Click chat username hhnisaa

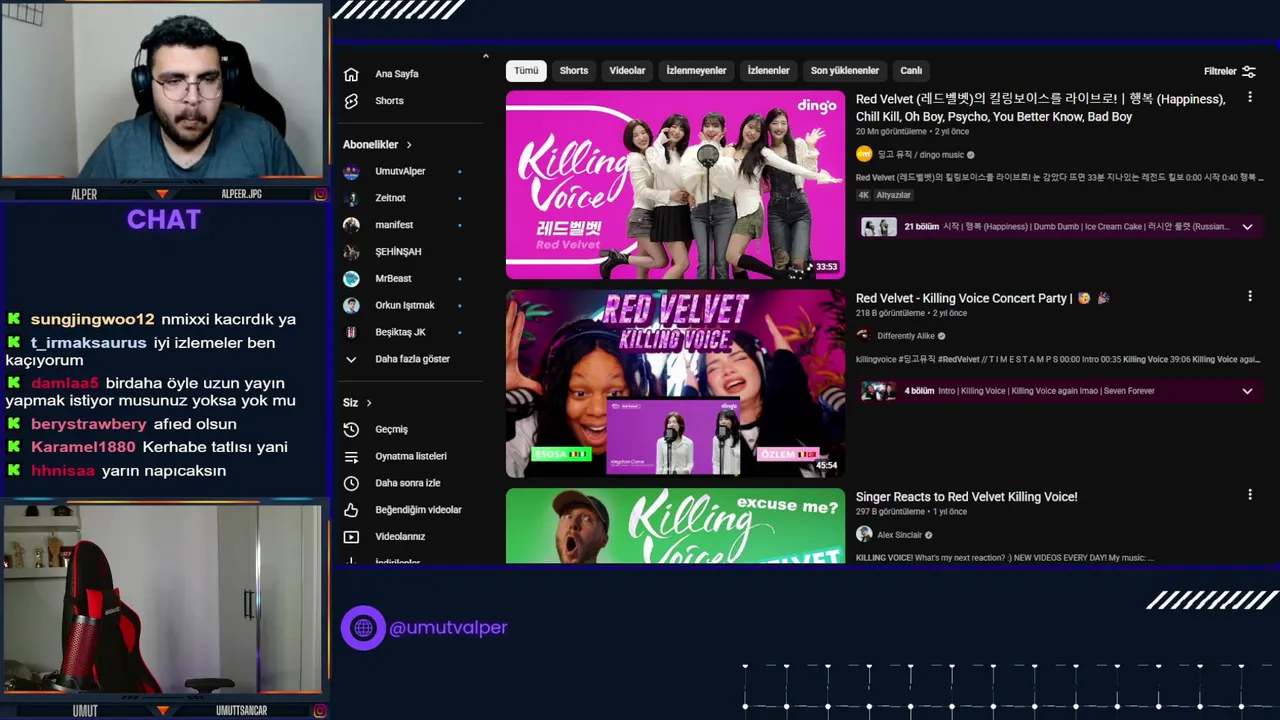63,470
